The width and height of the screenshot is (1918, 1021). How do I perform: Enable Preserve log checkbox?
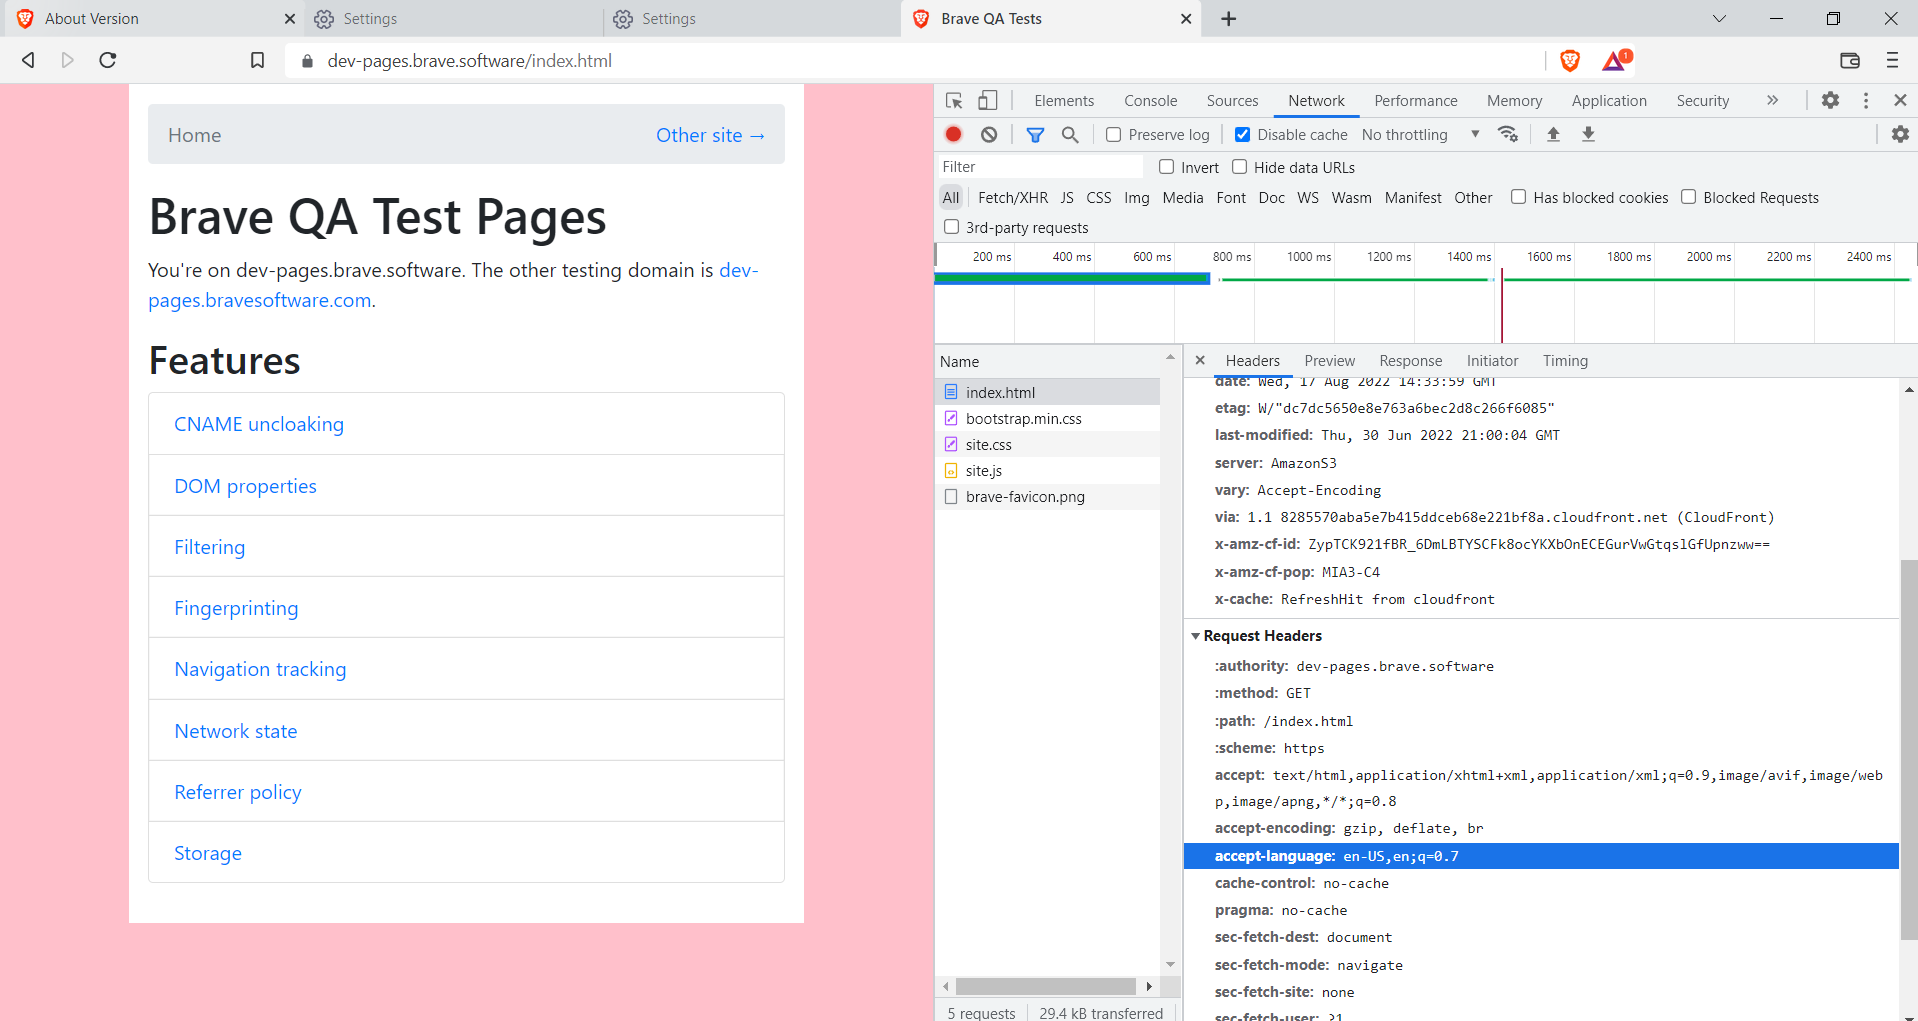click(1113, 134)
